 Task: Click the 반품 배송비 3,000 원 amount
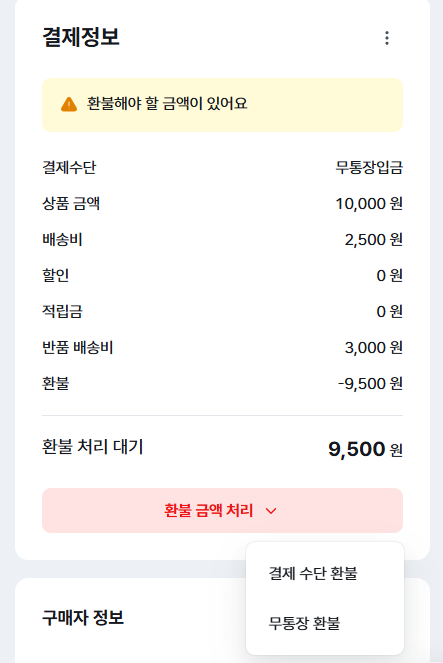[x=374, y=348]
